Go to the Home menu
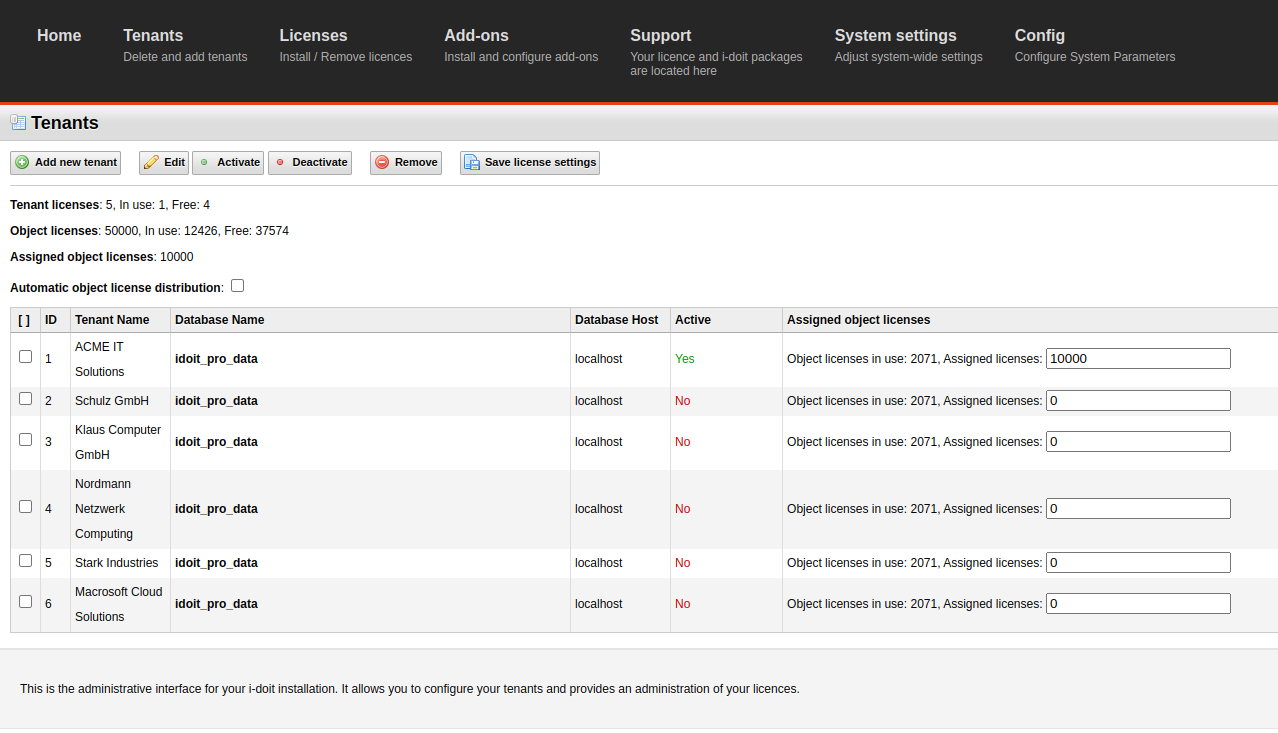Viewport: 1278px width, 733px height. point(59,36)
